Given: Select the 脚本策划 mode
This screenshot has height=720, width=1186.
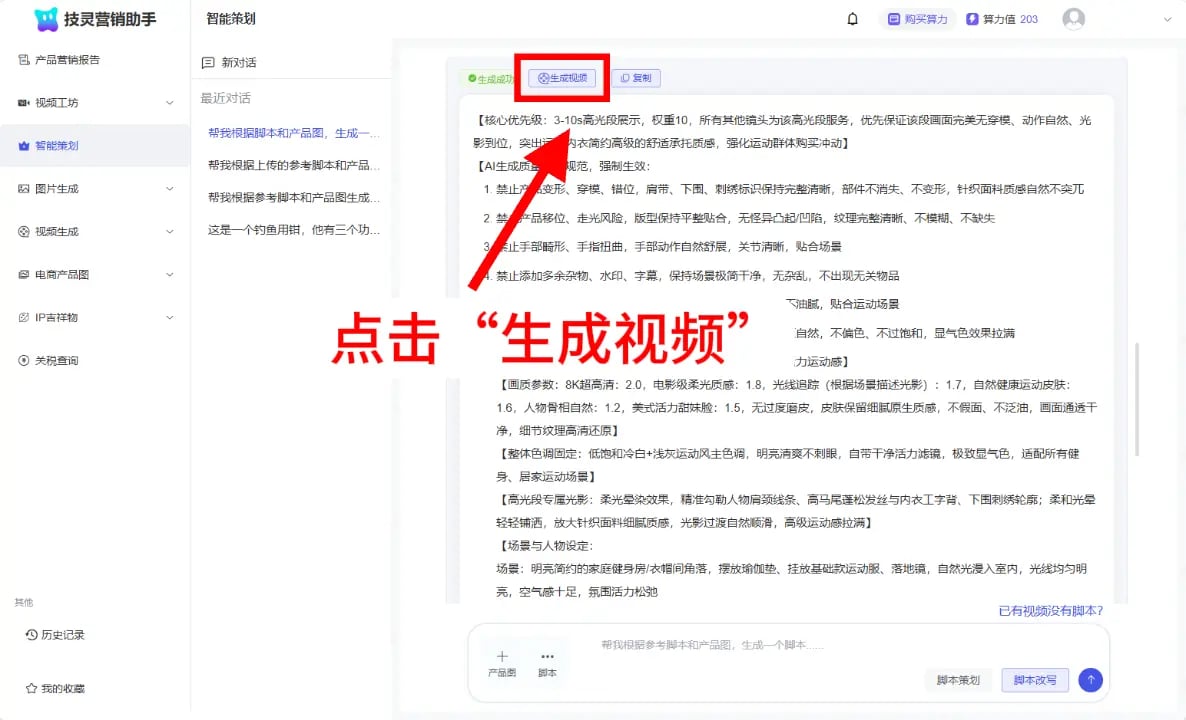Looking at the screenshot, I should pos(958,680).
